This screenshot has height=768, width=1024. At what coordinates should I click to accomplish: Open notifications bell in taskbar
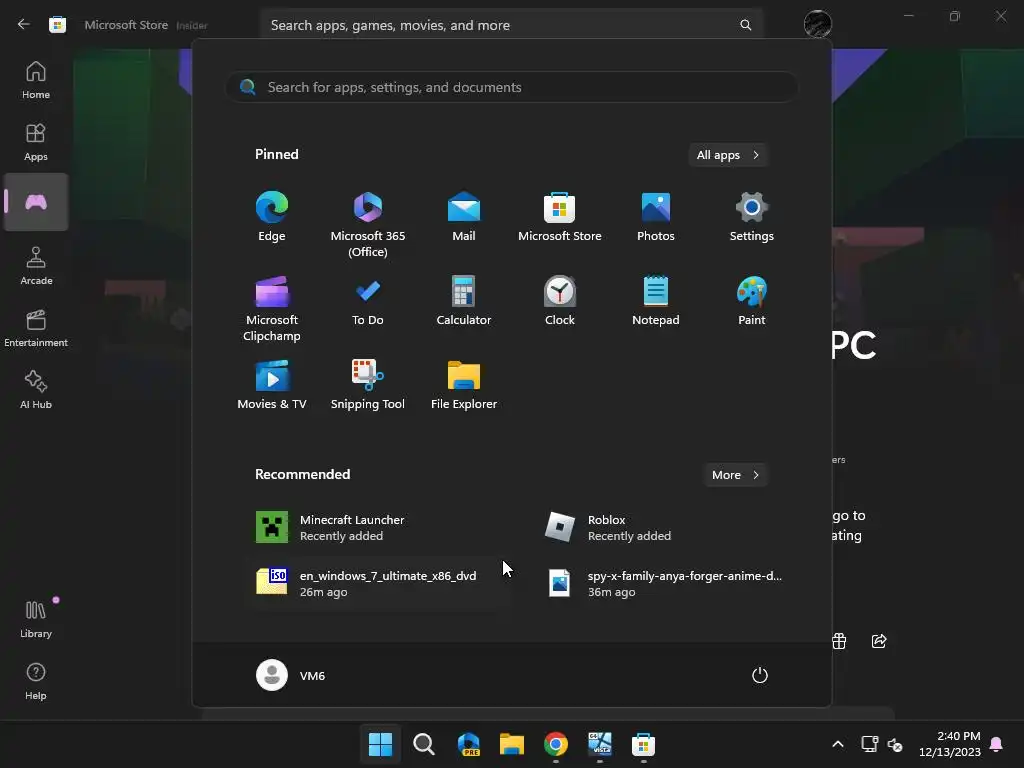tap(997, 744)
